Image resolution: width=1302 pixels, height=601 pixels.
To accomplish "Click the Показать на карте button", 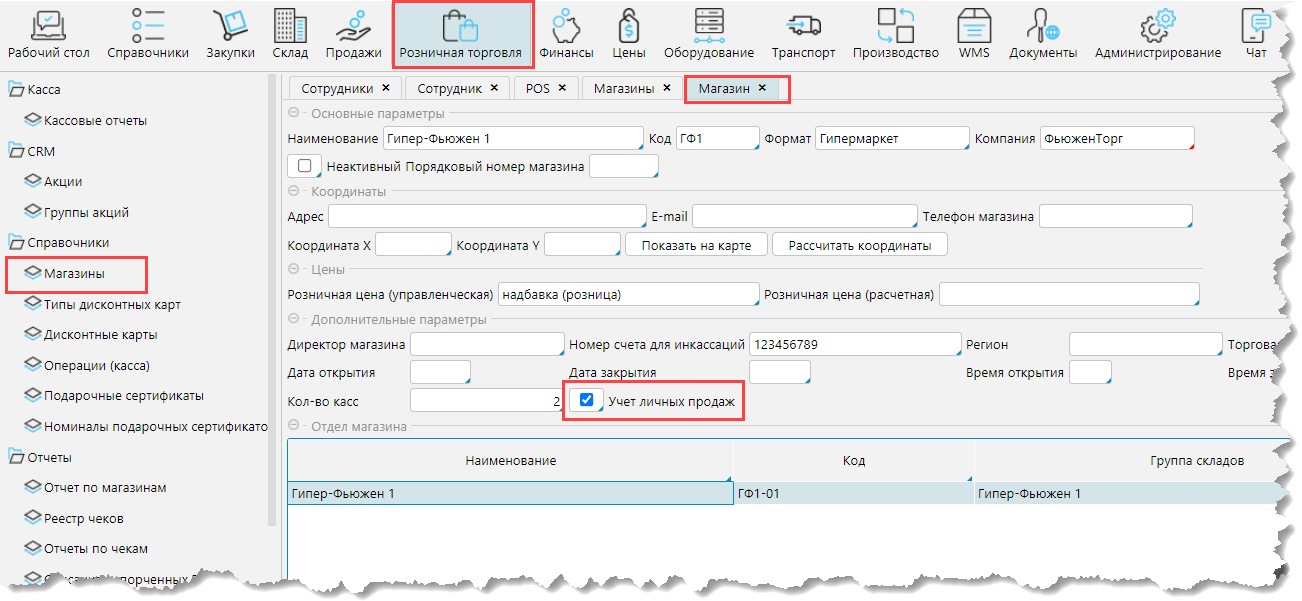I will 696,245.
